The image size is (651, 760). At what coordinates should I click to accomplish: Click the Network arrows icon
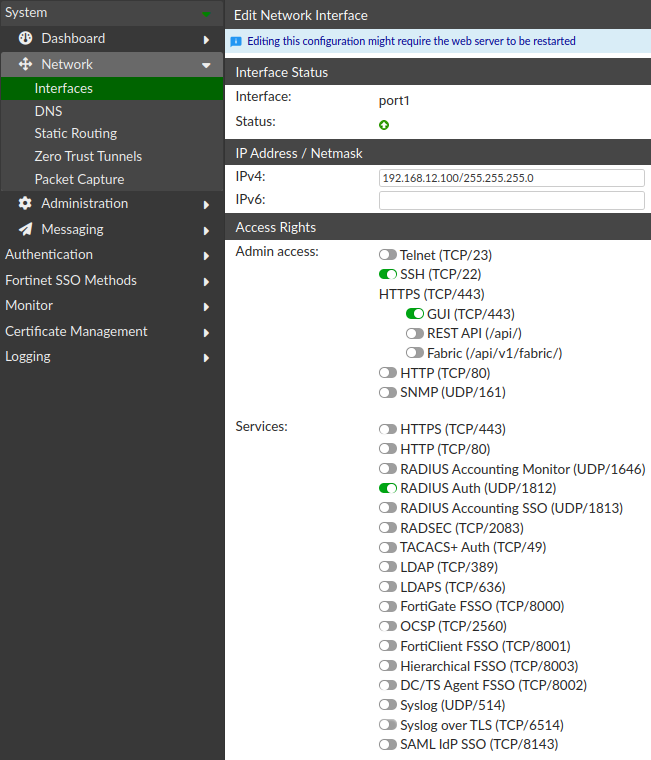tap(25, 64)
